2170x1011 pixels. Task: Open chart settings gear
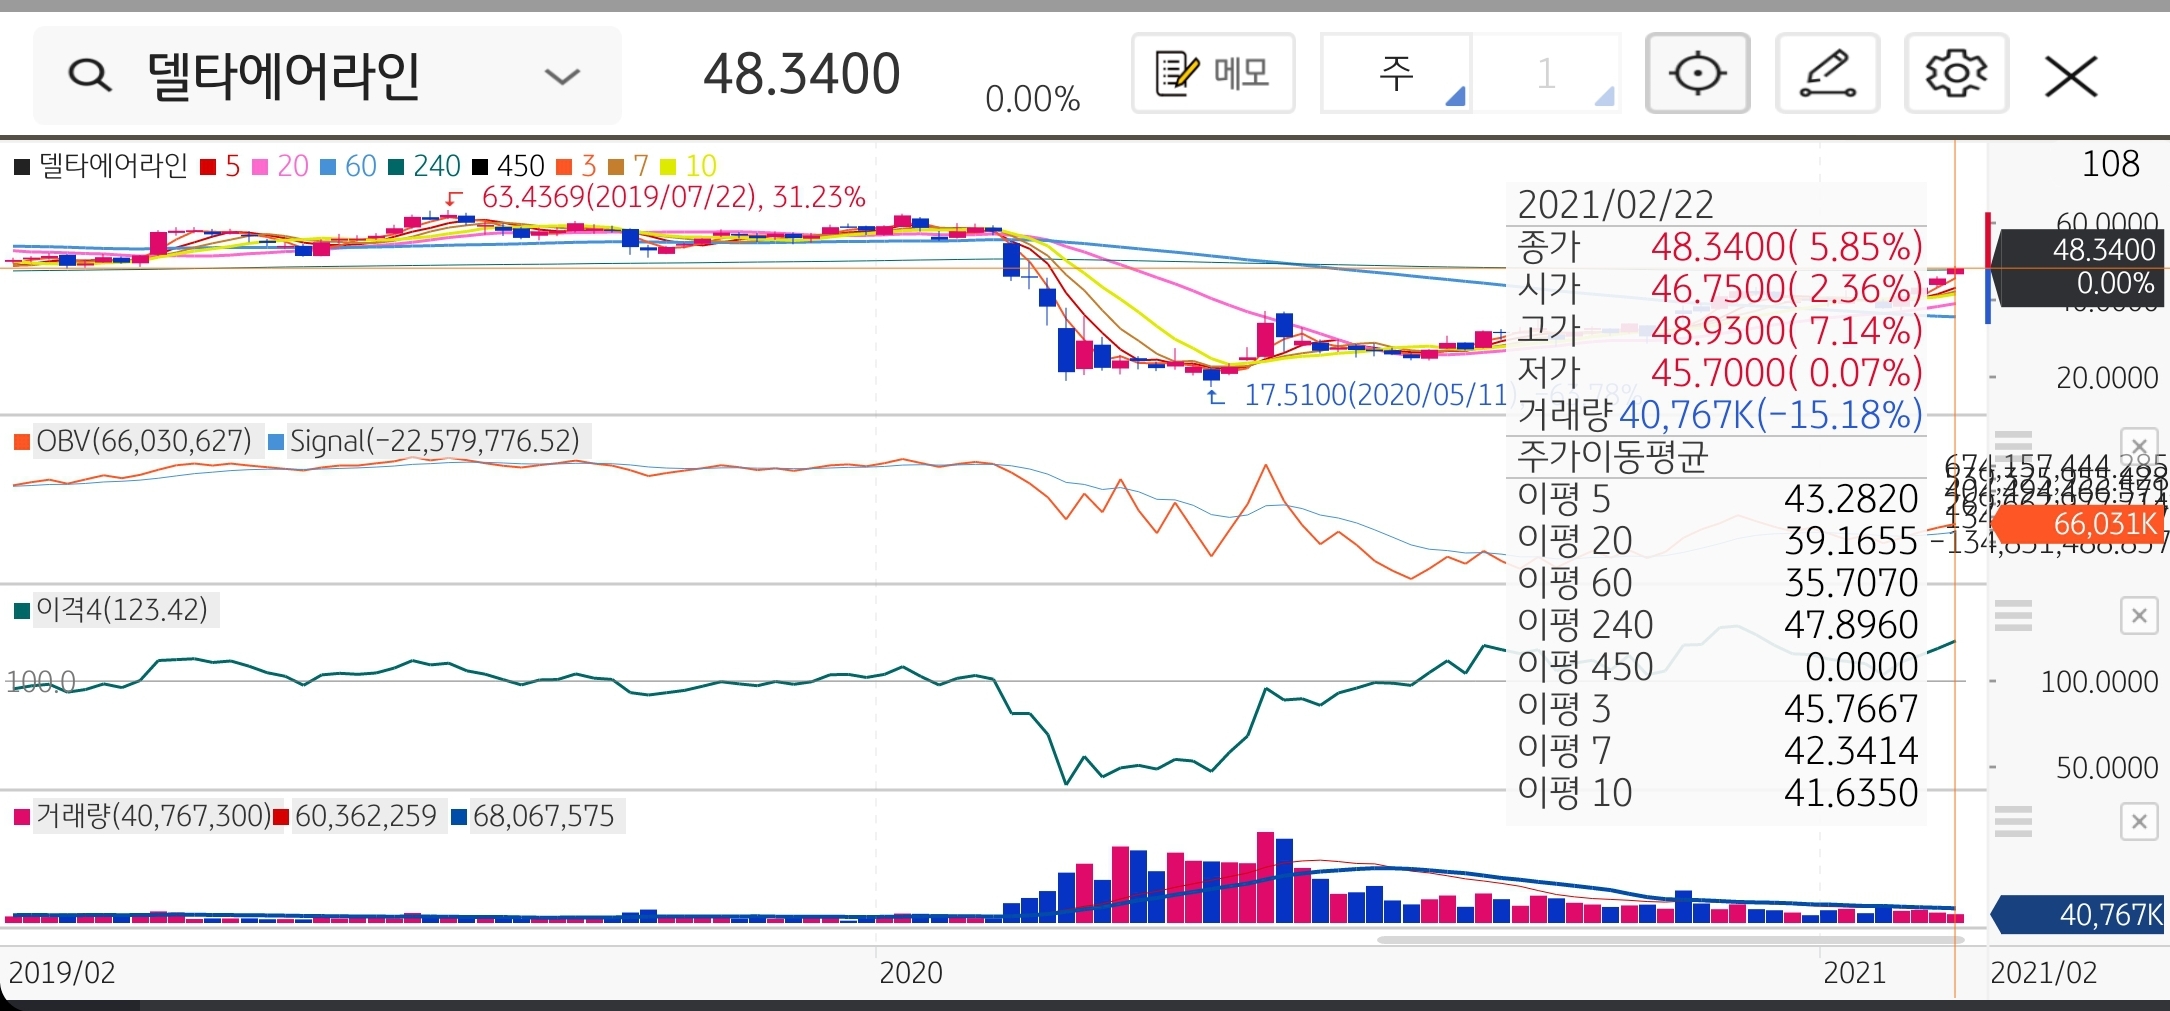click(1957, 73)
